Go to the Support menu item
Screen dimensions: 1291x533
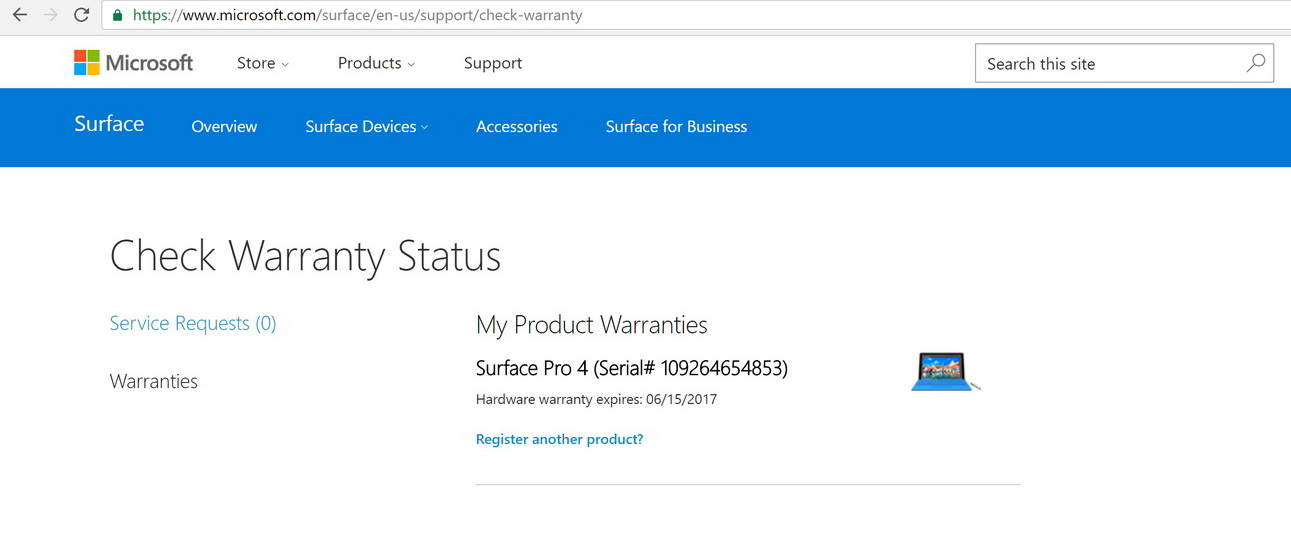click(492, 63)
